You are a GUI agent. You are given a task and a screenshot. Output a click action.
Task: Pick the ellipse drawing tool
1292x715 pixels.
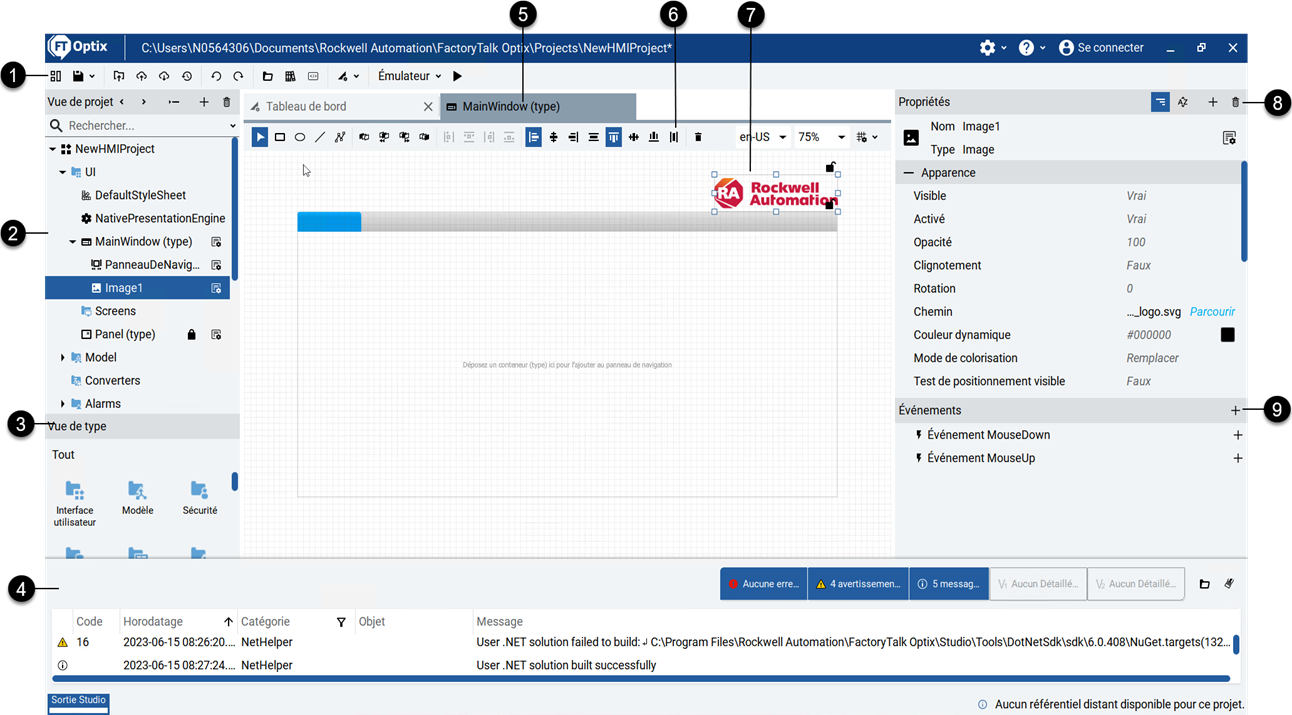coord(300,137)
